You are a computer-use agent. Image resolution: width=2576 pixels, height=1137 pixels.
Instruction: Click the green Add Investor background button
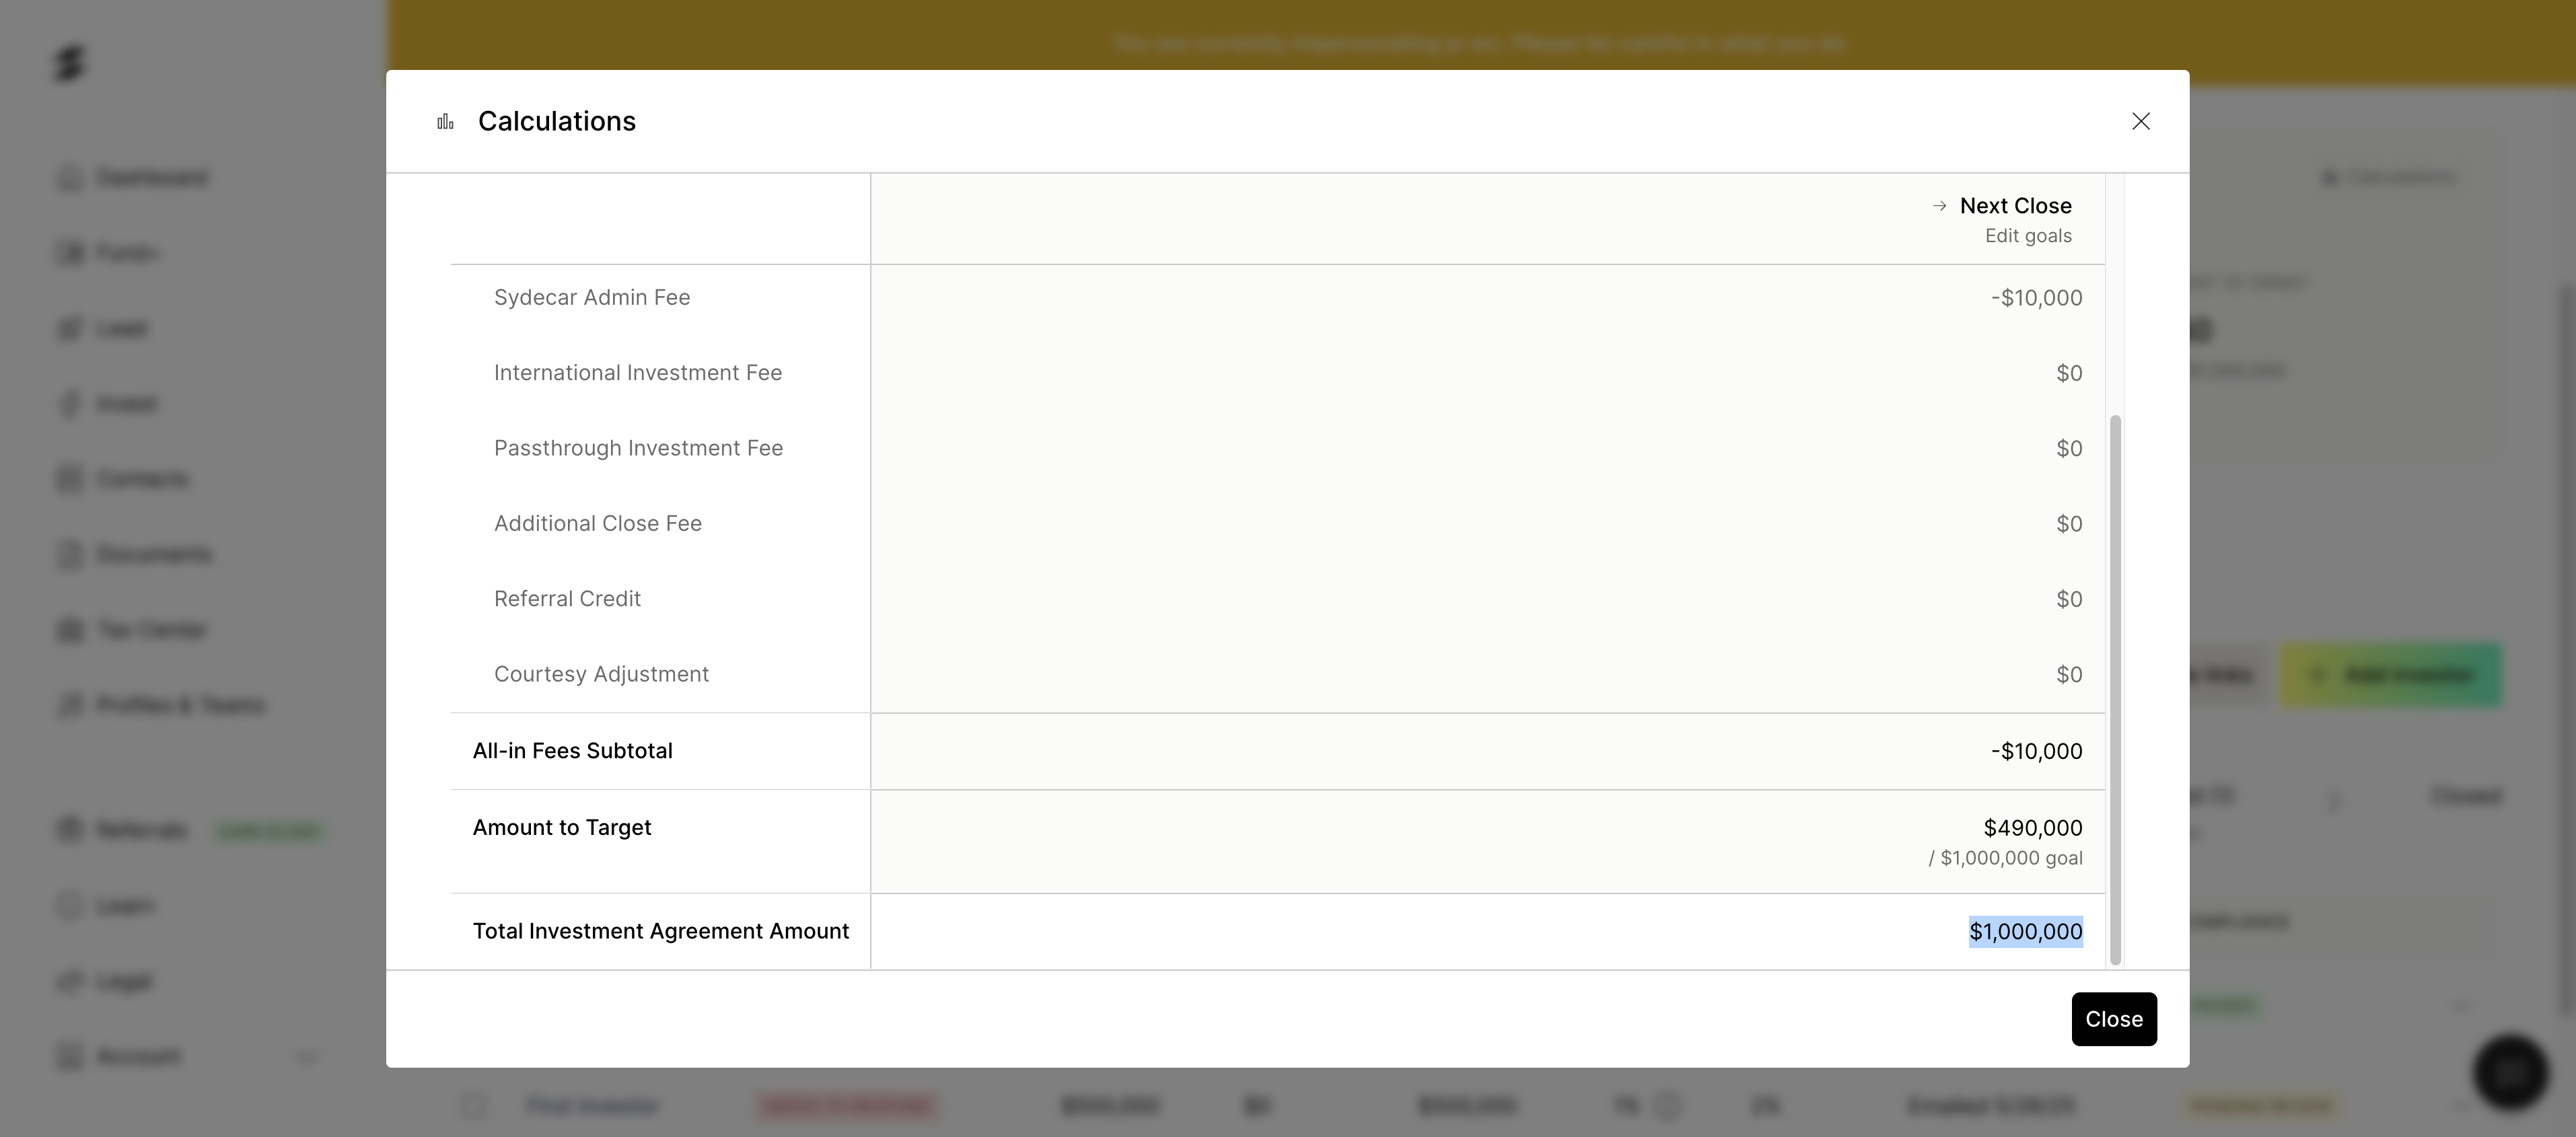(2391, 675)
